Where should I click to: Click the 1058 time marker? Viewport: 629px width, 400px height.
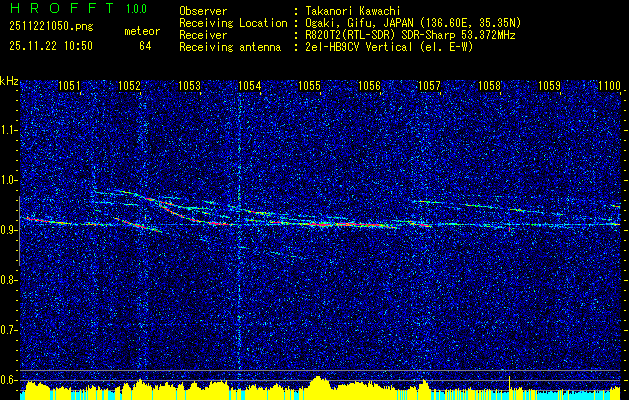point(490,85)
